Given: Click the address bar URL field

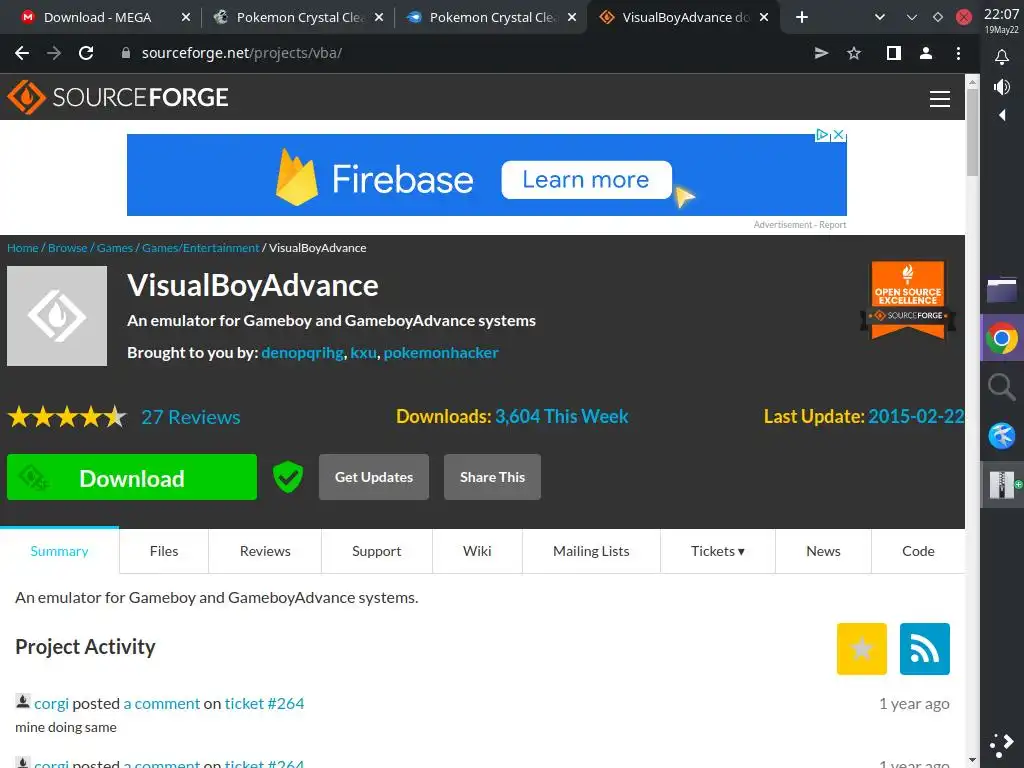Looking at the screenshot, I should coord(457,53).
